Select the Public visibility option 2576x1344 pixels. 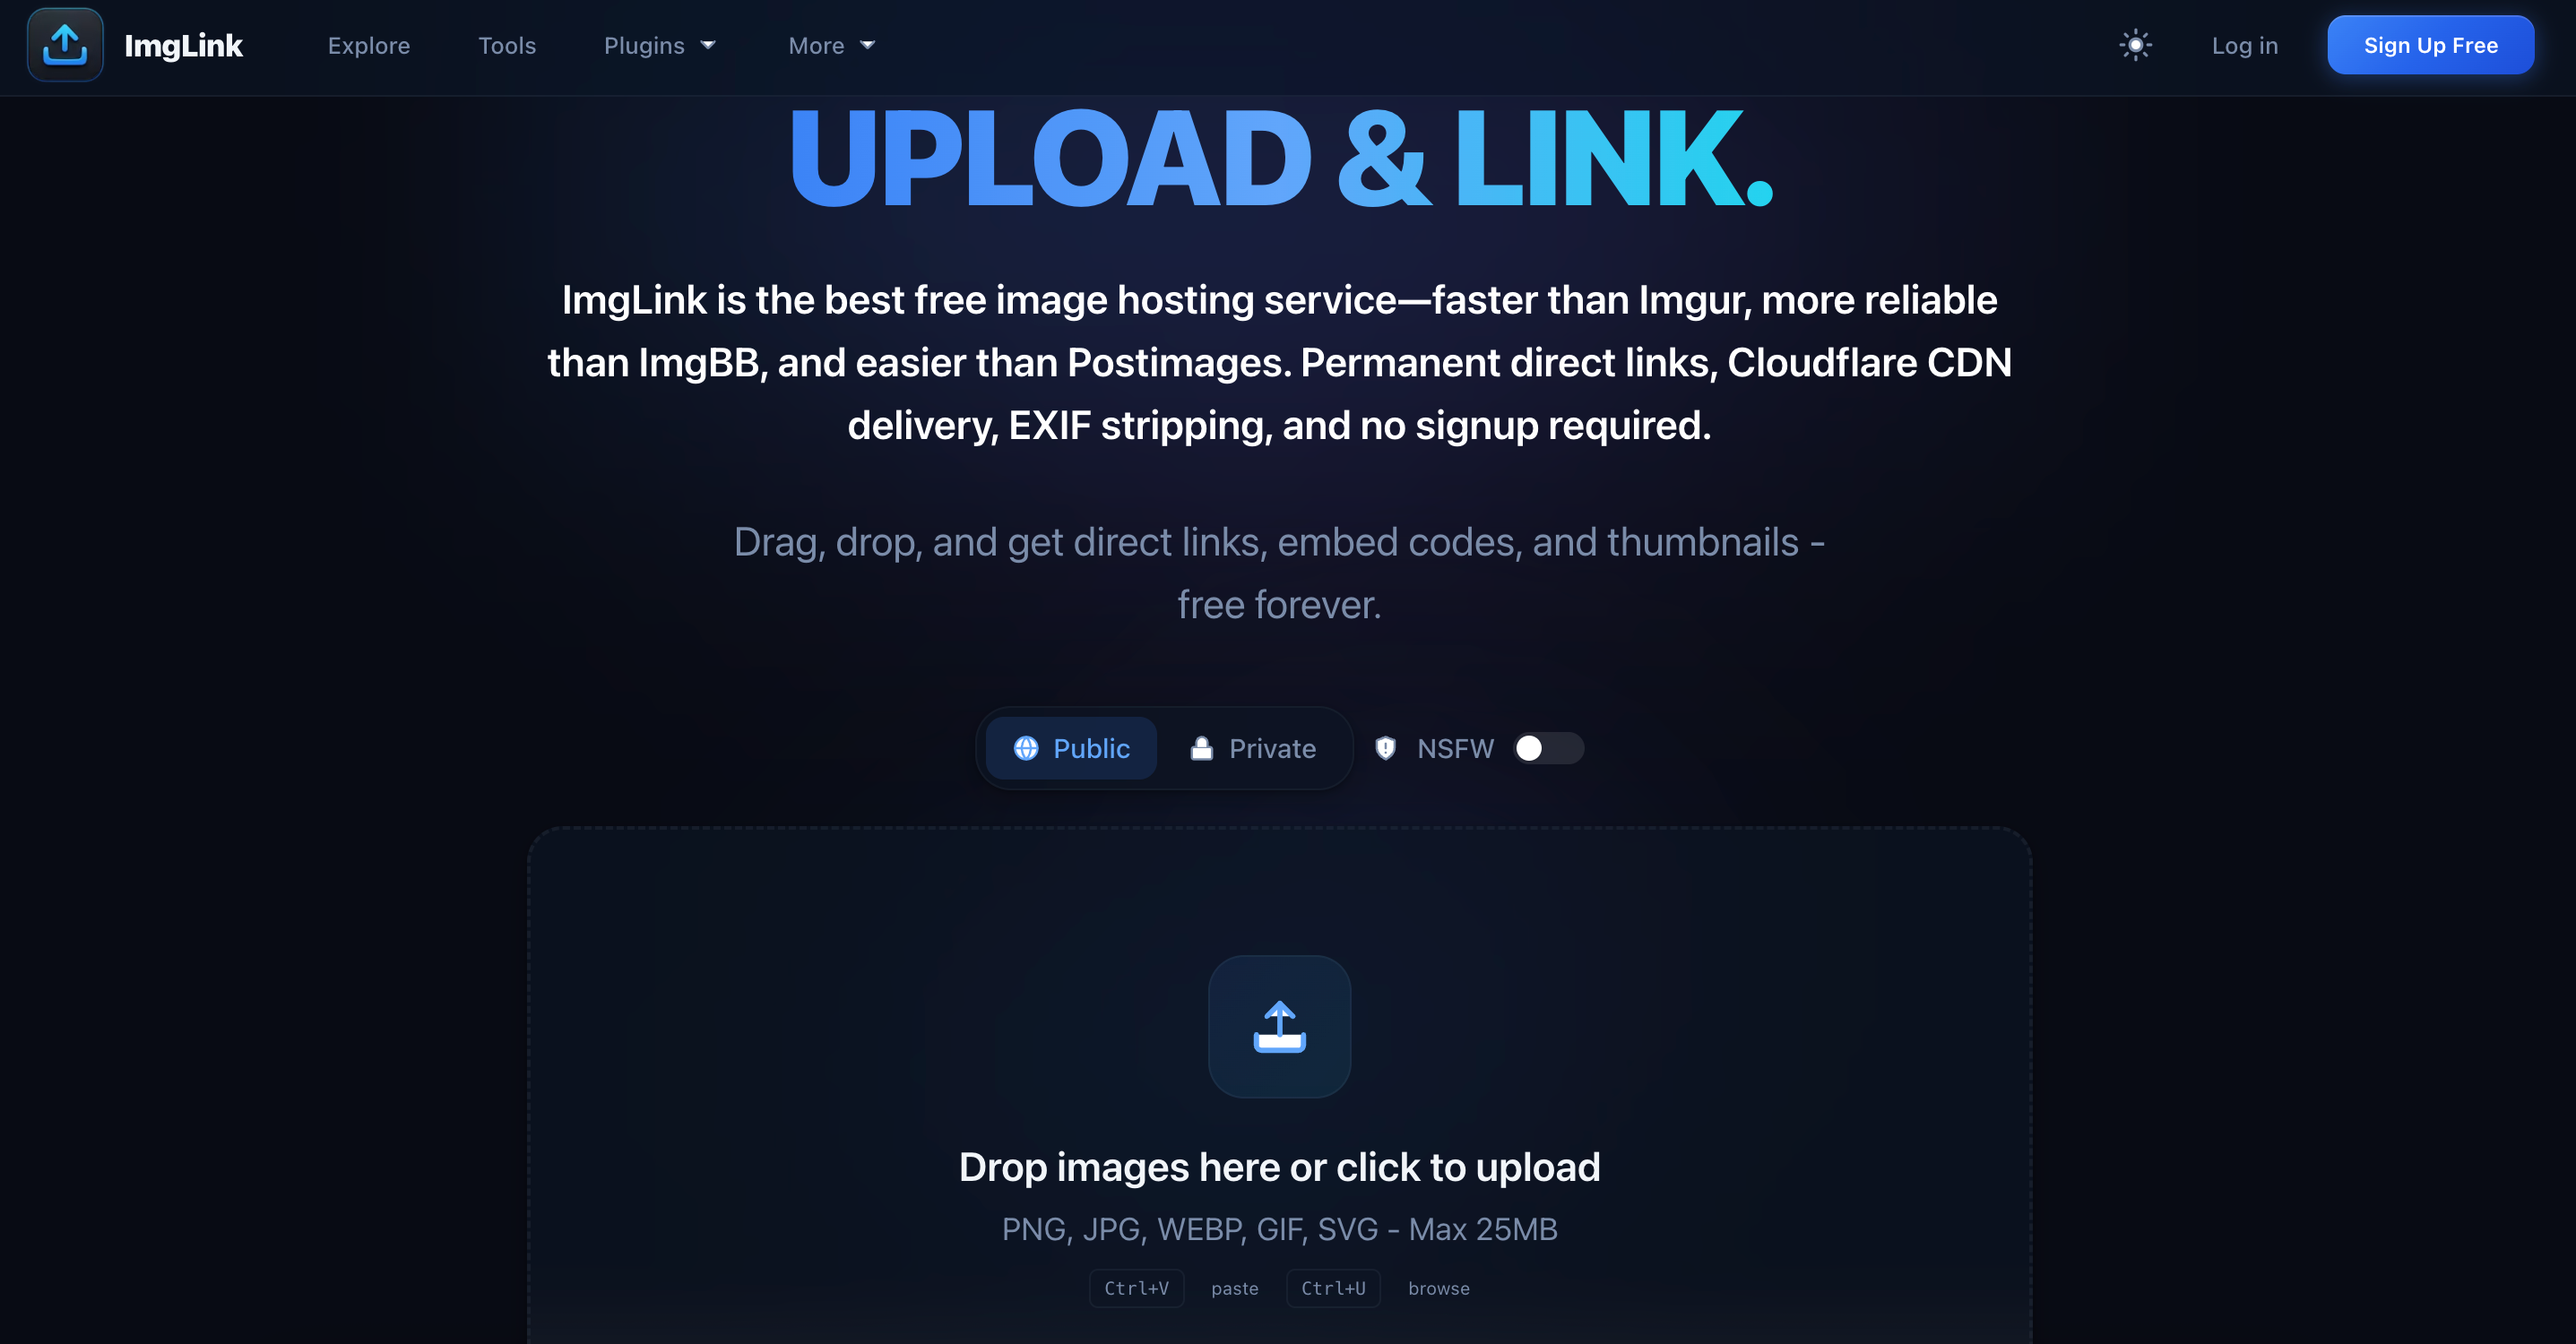coord(1071,748)
